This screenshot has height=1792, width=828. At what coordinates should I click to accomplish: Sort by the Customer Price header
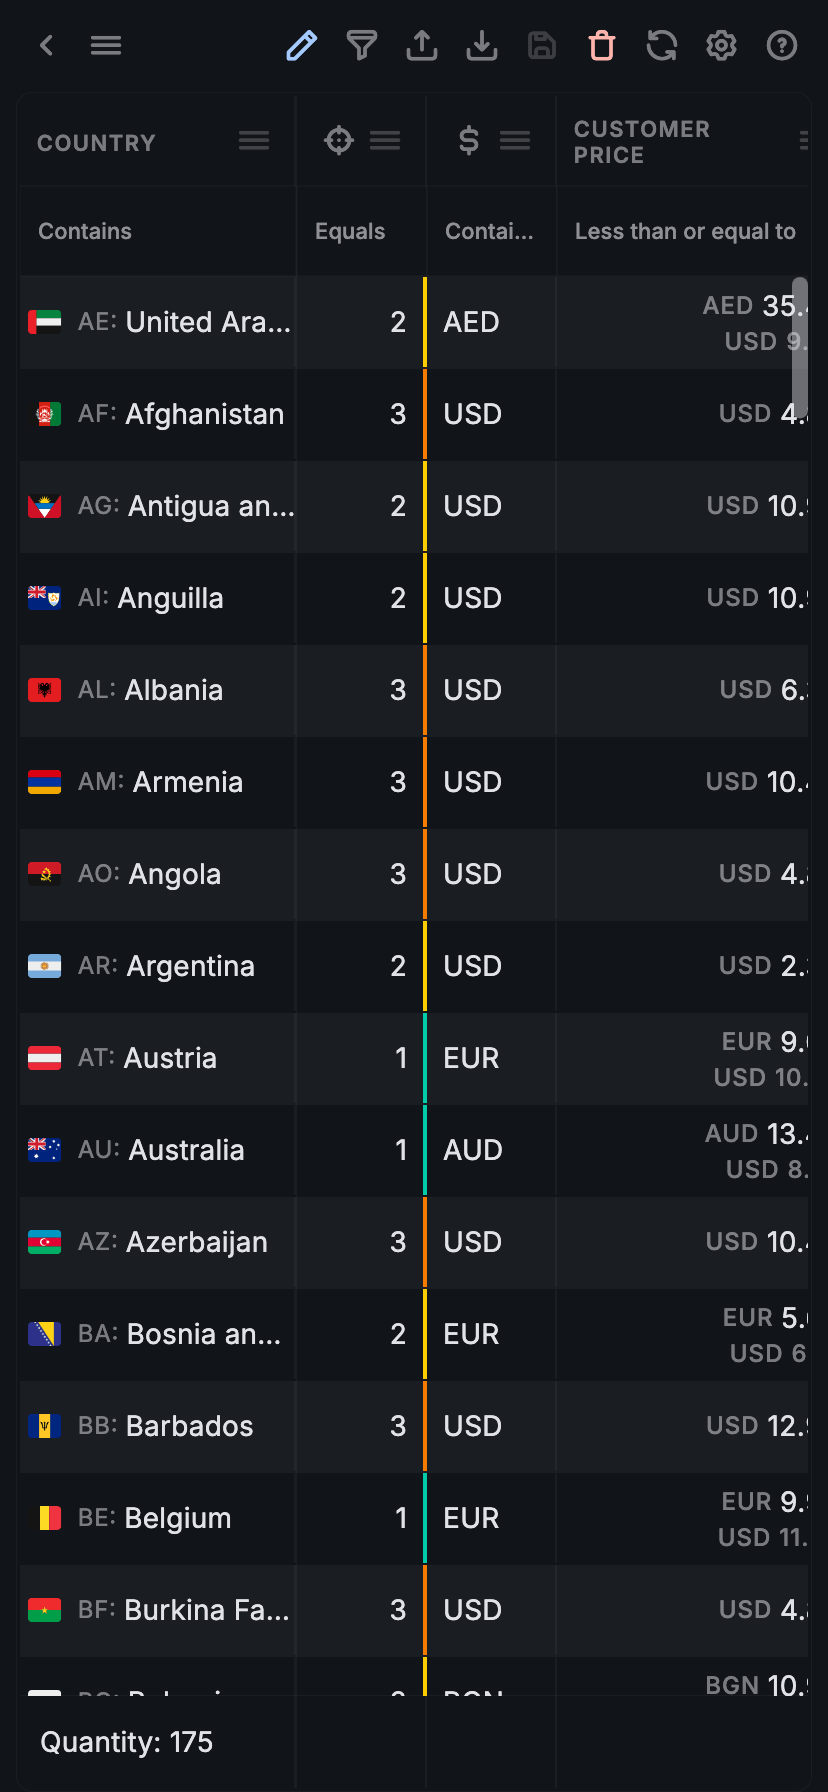642,142
